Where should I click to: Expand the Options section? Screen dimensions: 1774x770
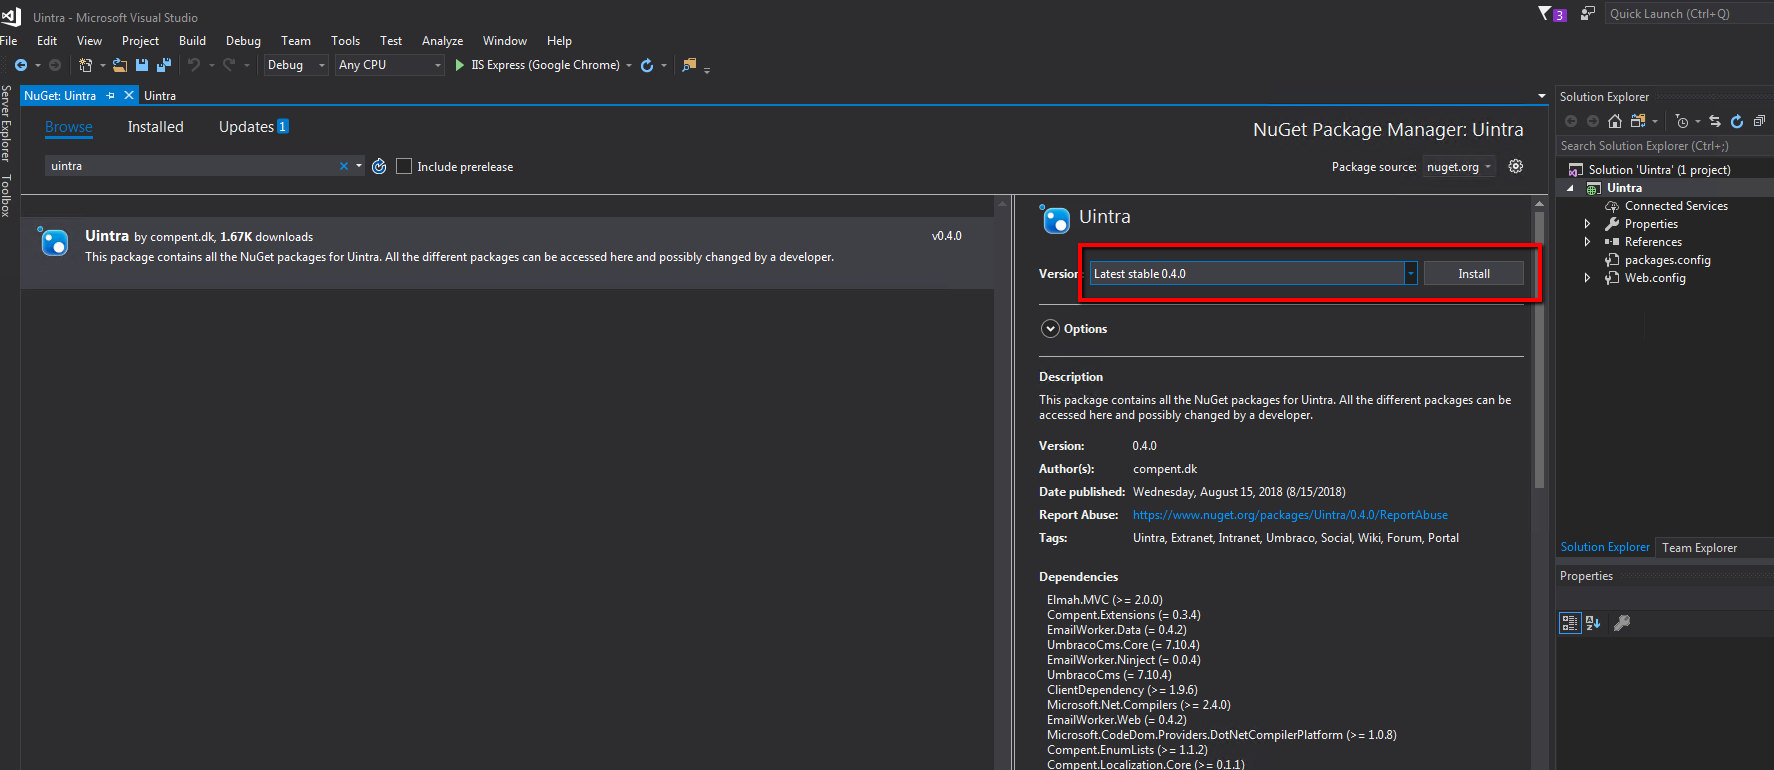(1050, 329)
